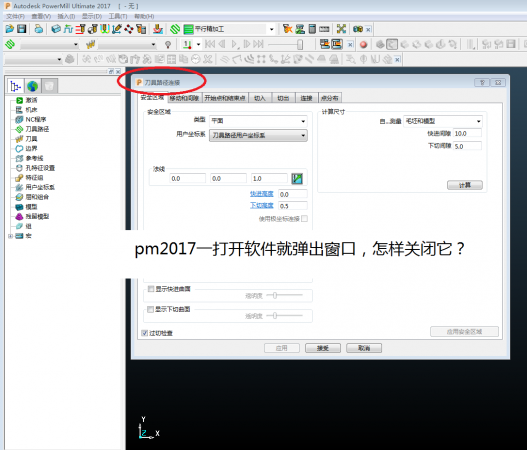
Task: Uncheck the 过切检查 checkbox
Action: pos(145,333)
